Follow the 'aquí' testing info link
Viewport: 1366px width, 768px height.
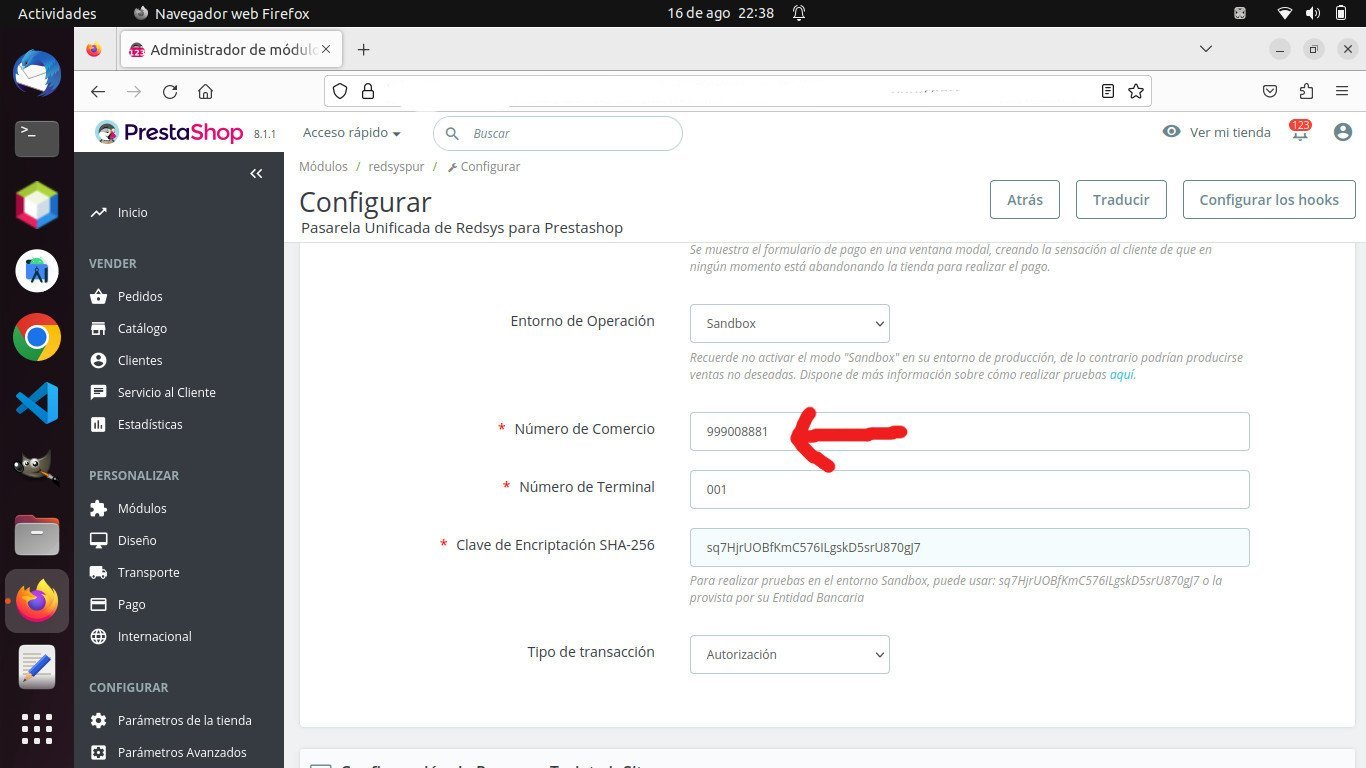(x=1121, y=375)
